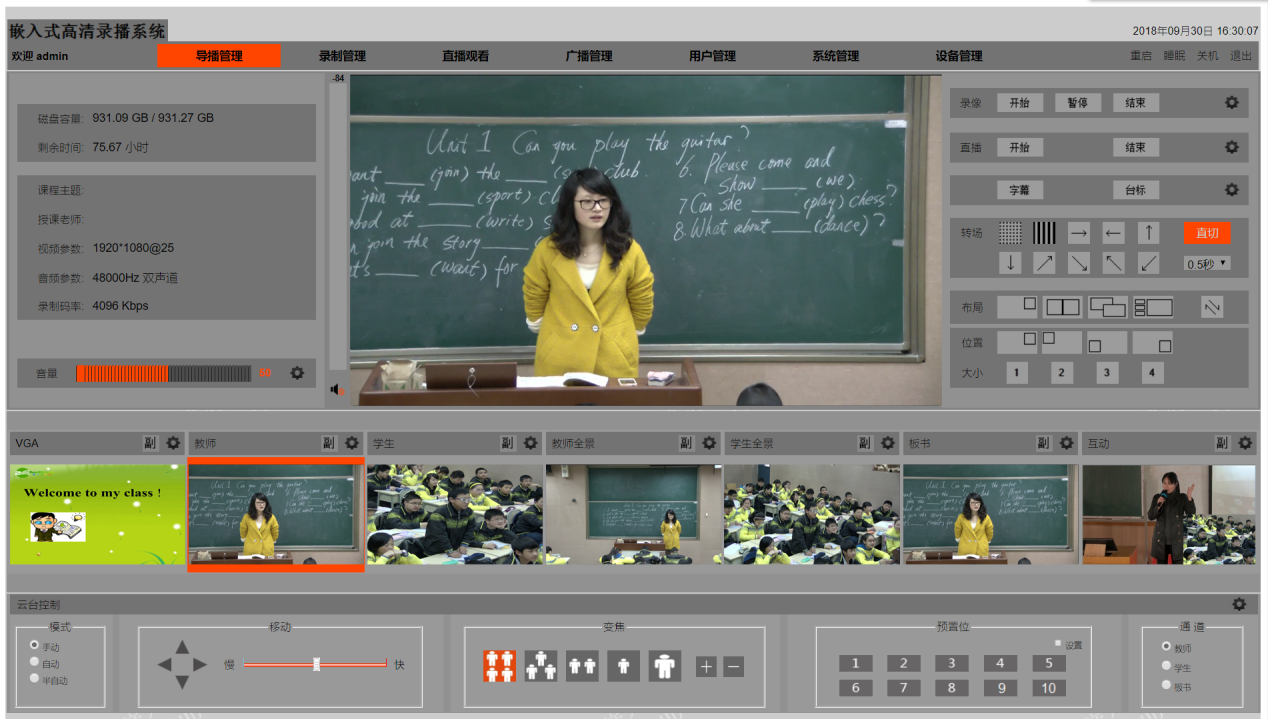Choose the up-left diagonal transition

point(1113,263)
